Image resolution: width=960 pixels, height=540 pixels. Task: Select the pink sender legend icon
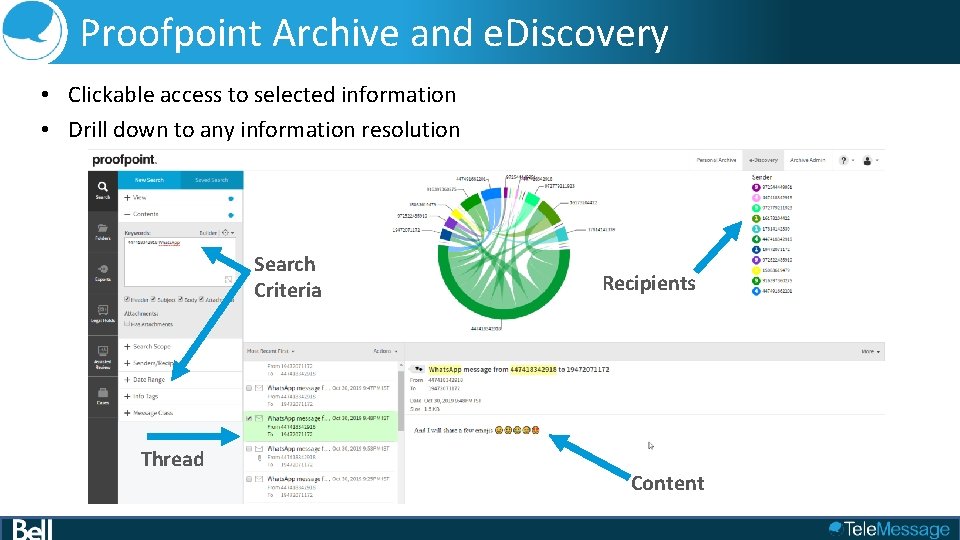click(756, 198)
